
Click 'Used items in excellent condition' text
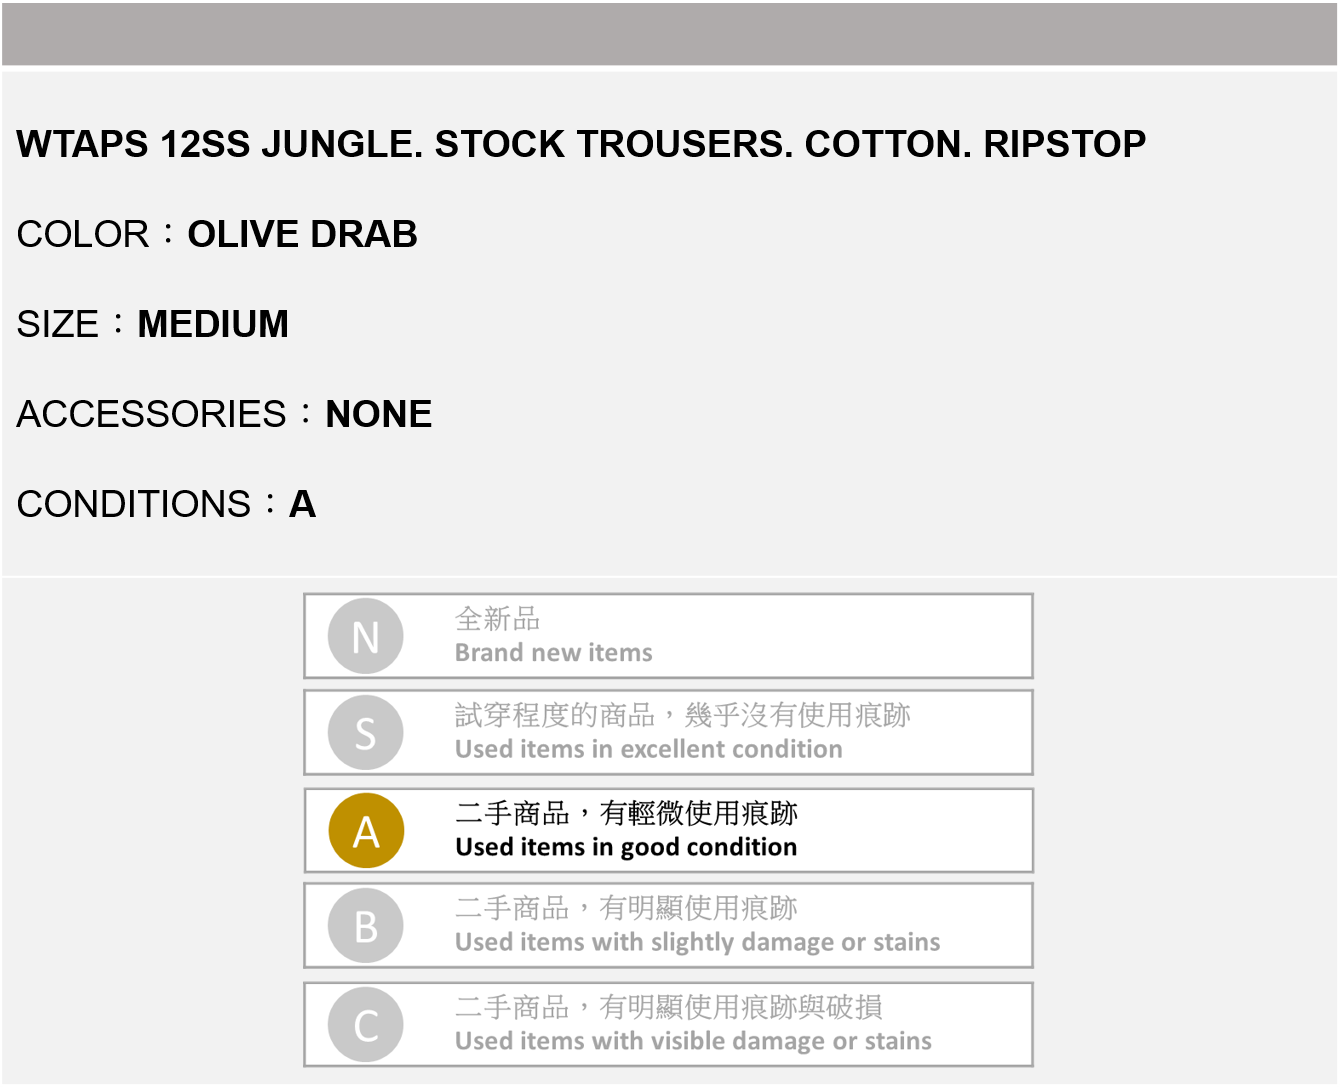[648, 749]
